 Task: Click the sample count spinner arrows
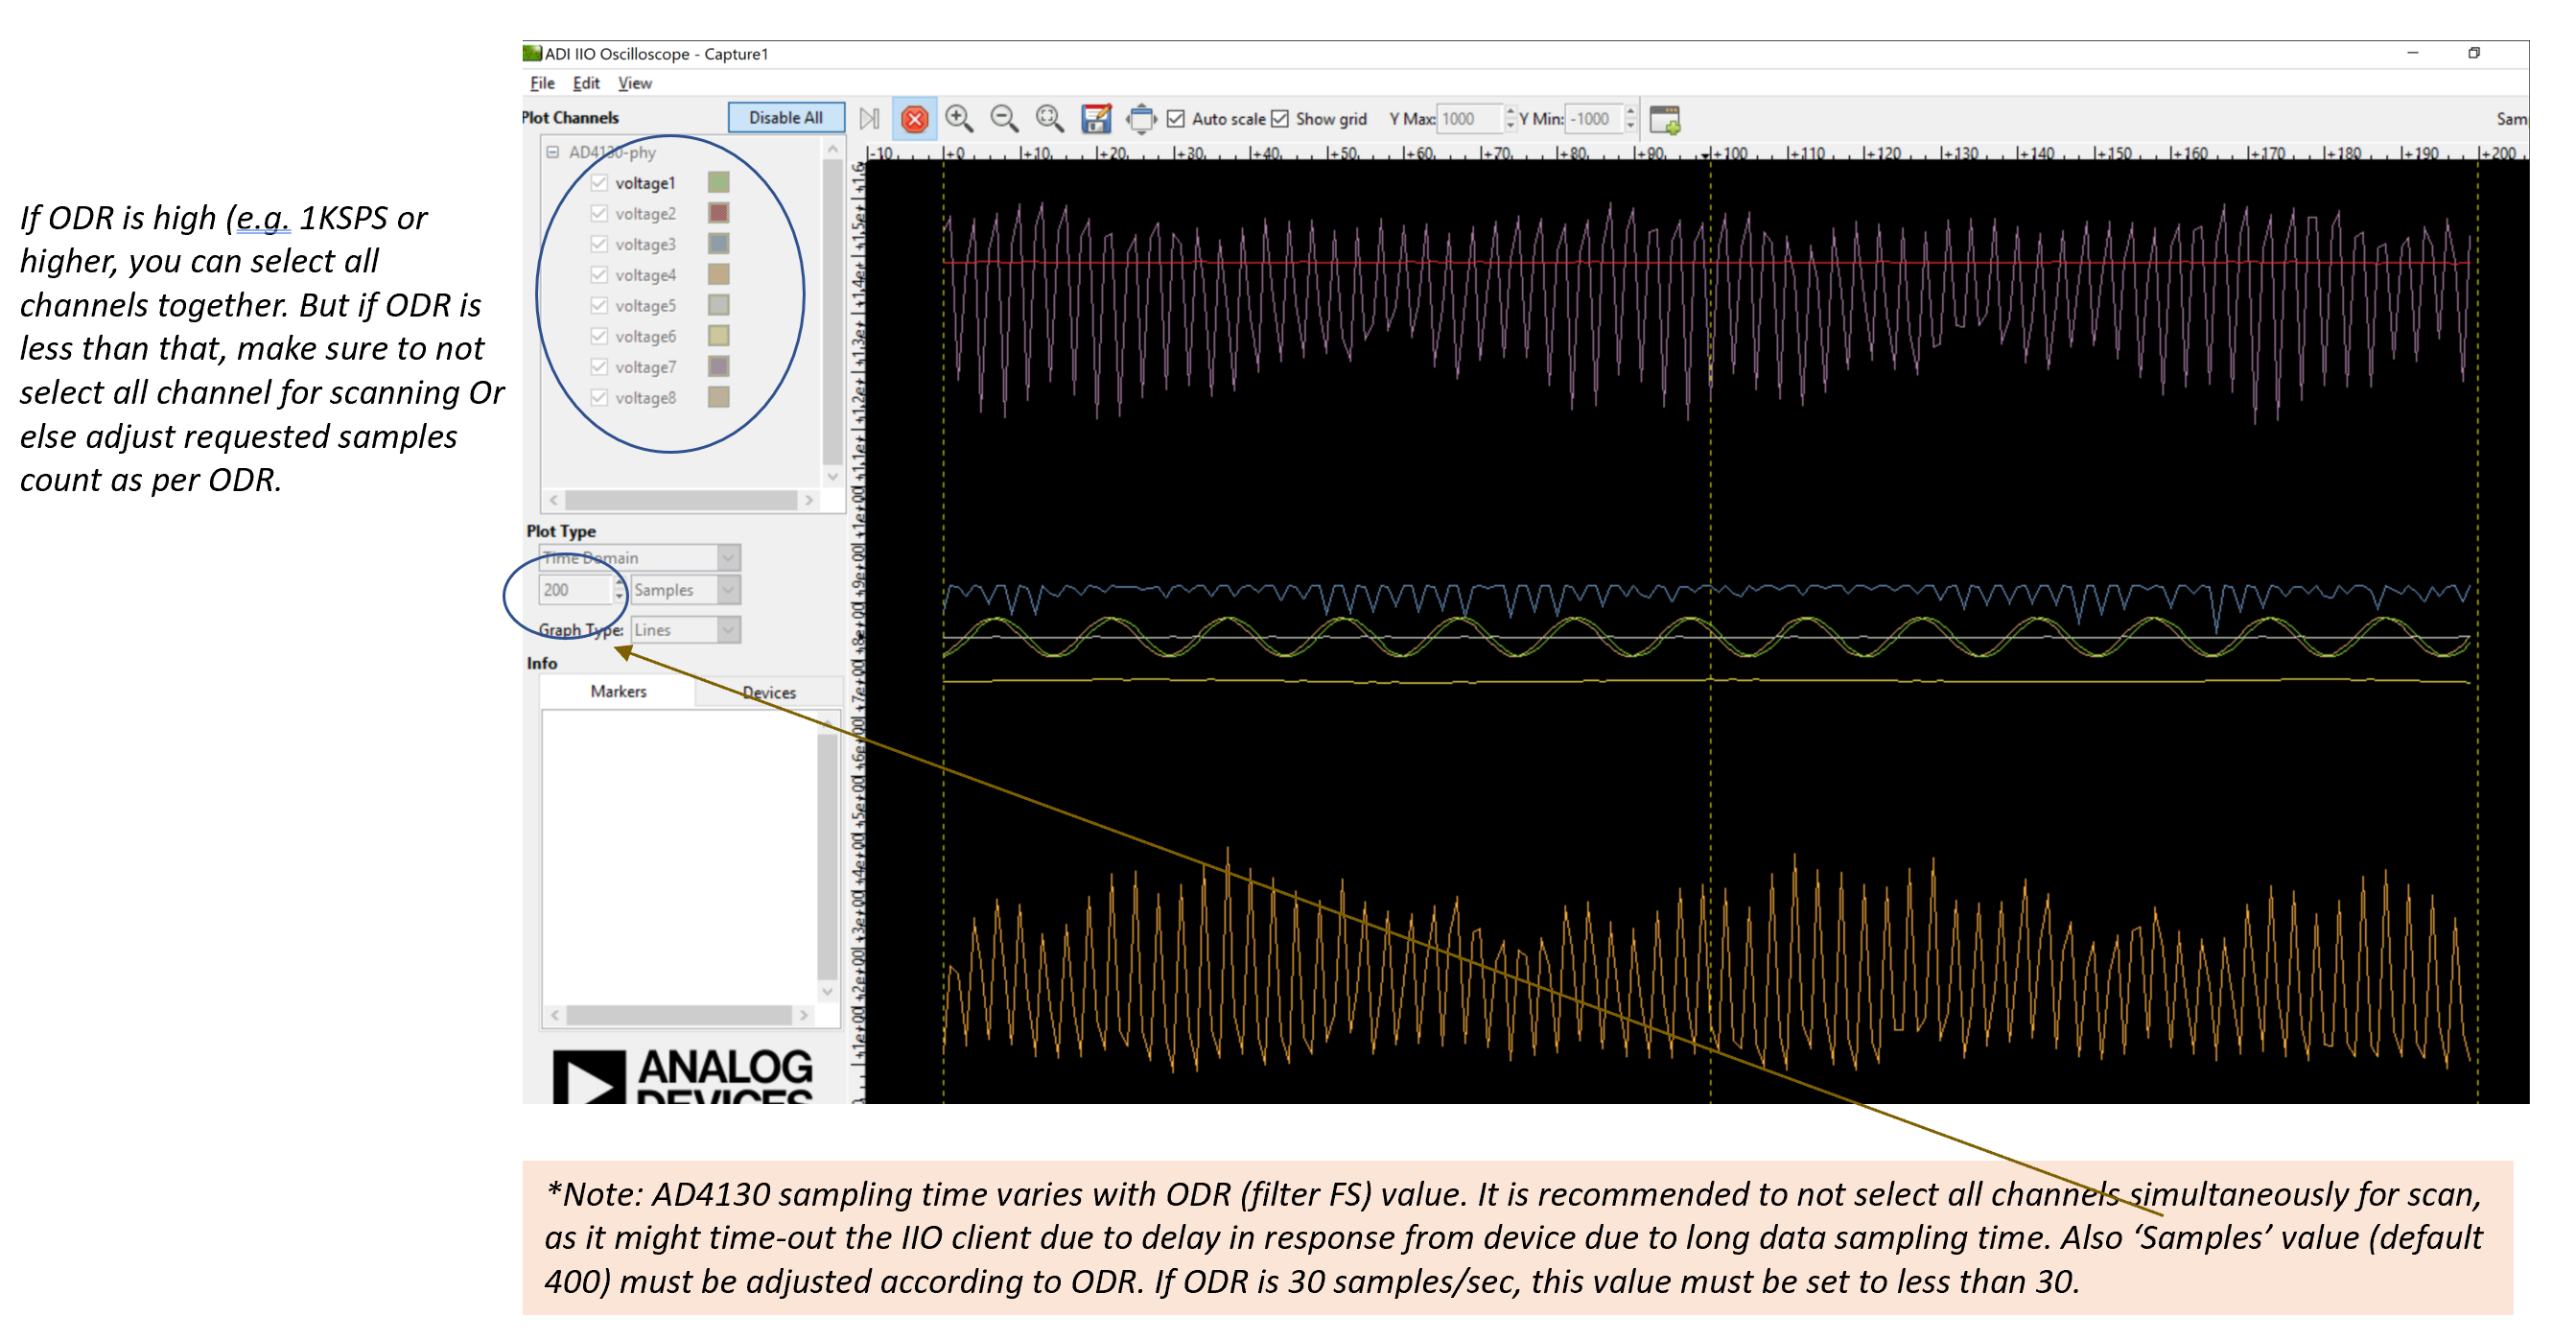619,590
